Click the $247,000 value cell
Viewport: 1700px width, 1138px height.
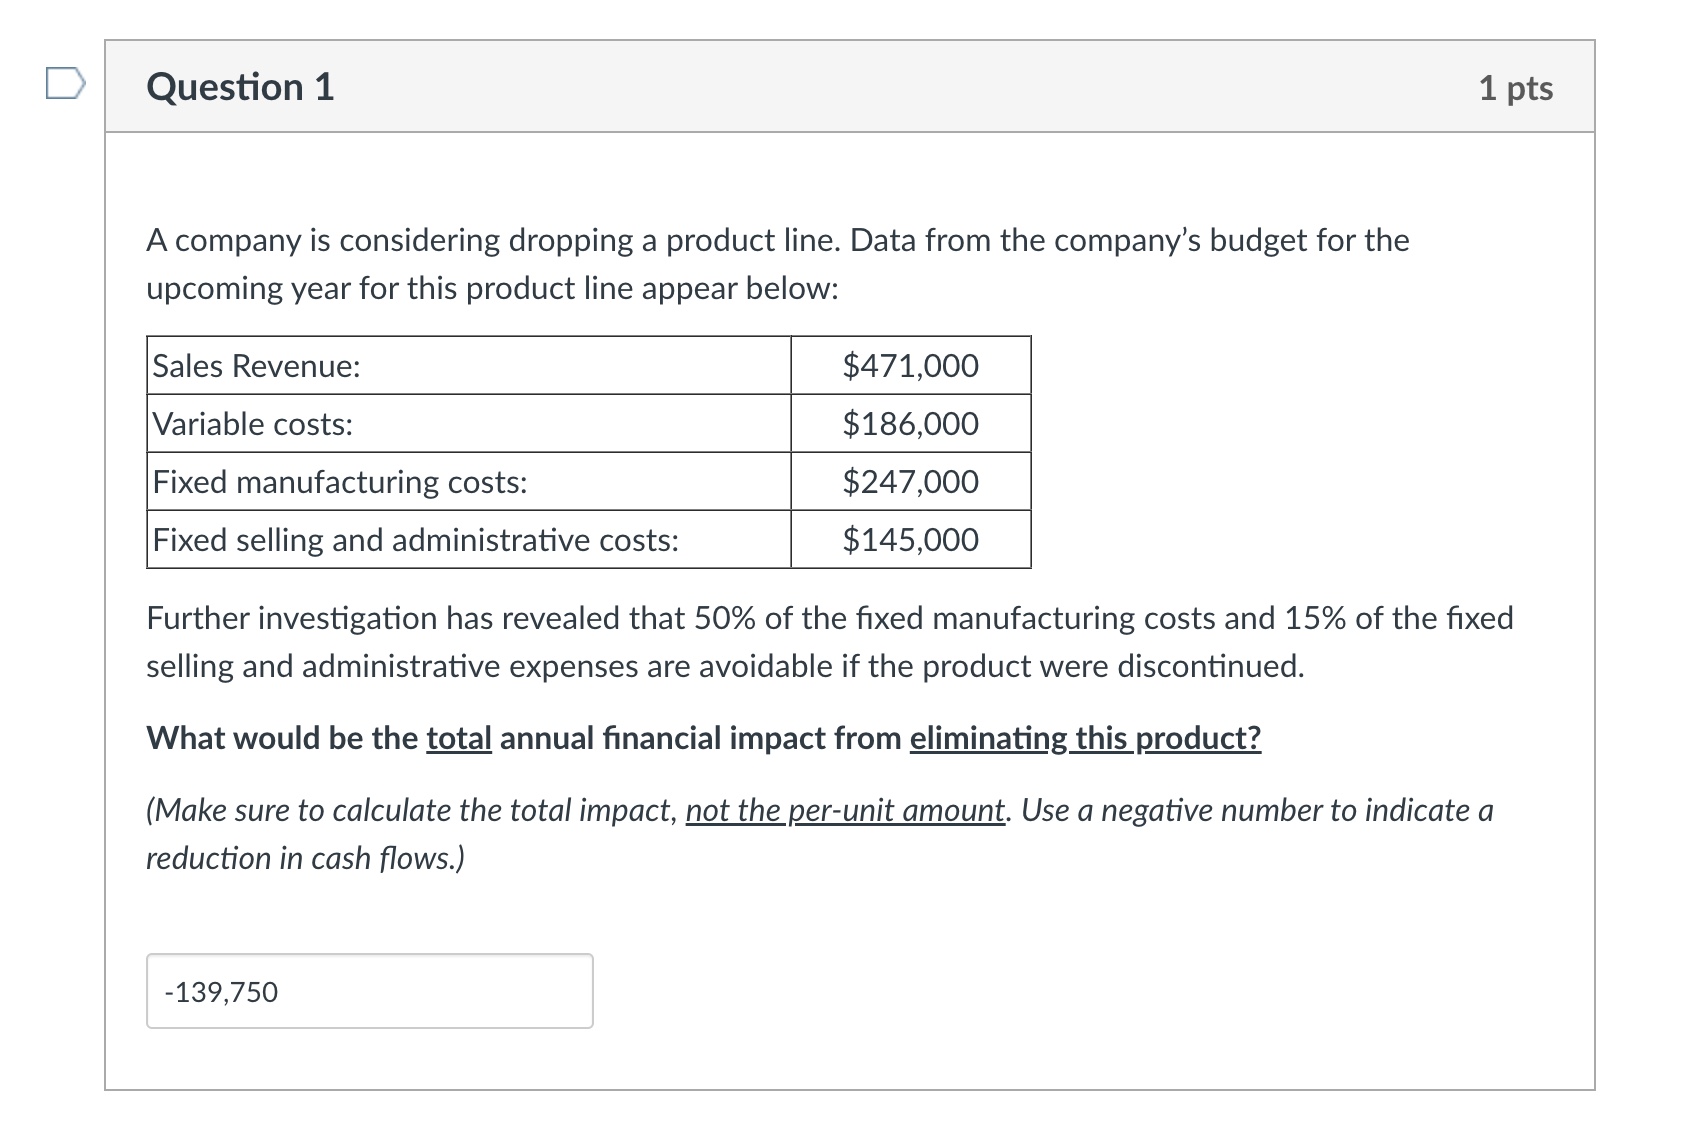[x=910, y=482]
